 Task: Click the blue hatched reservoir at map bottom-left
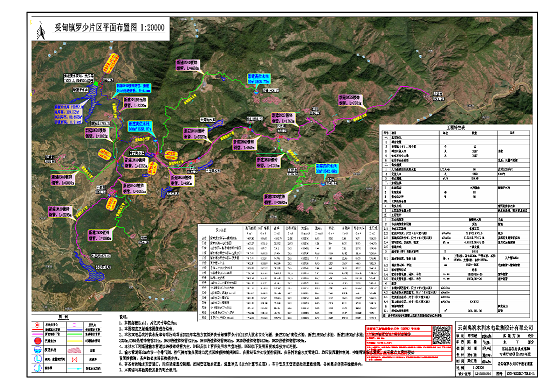click(x=90, y=267)
